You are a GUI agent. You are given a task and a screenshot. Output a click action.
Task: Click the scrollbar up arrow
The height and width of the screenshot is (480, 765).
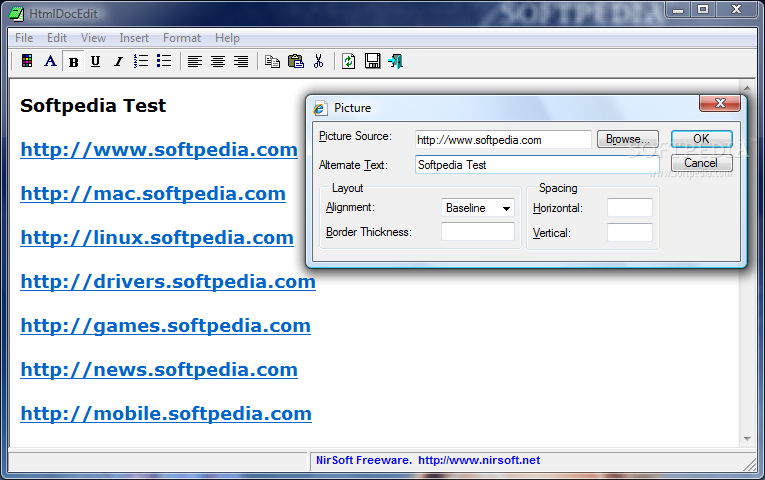[x=747, y=88]
